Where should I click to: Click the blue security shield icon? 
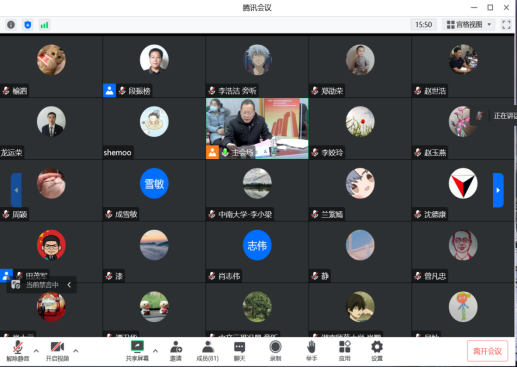pos(28,25)
